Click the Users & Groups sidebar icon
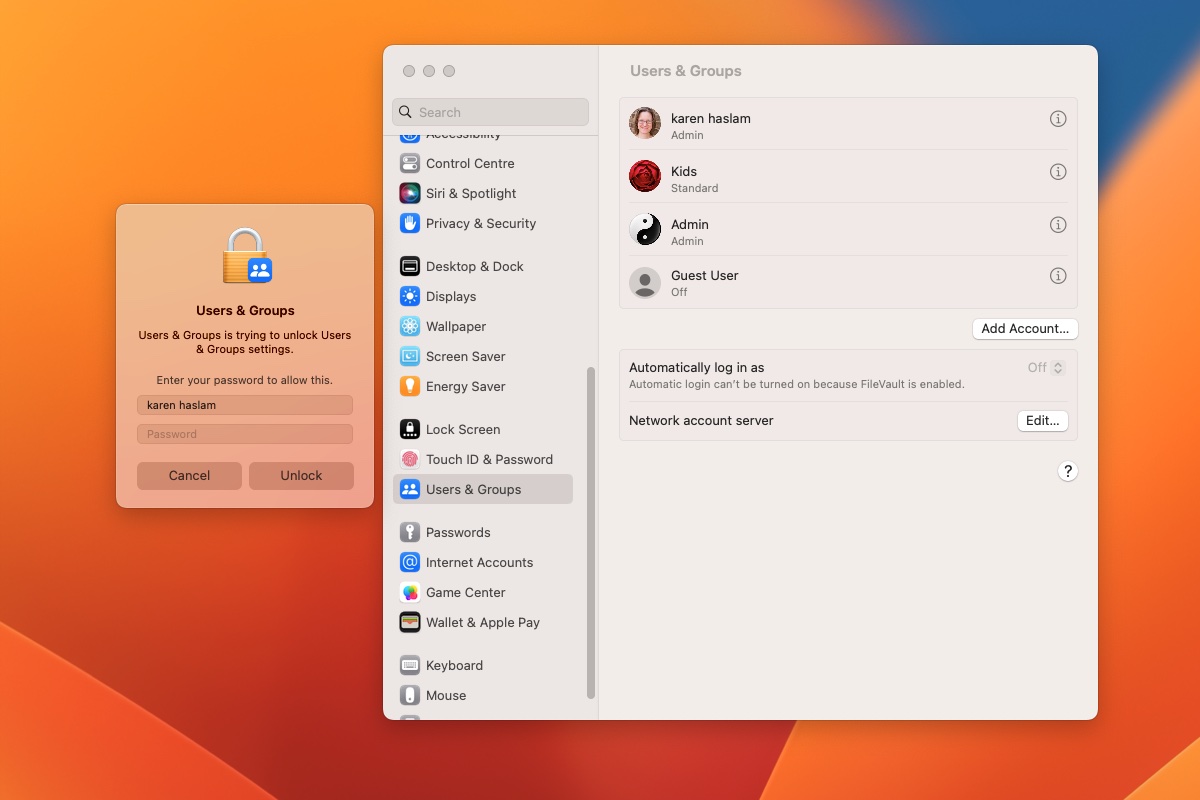1200x800 pixels. (410, 489)
